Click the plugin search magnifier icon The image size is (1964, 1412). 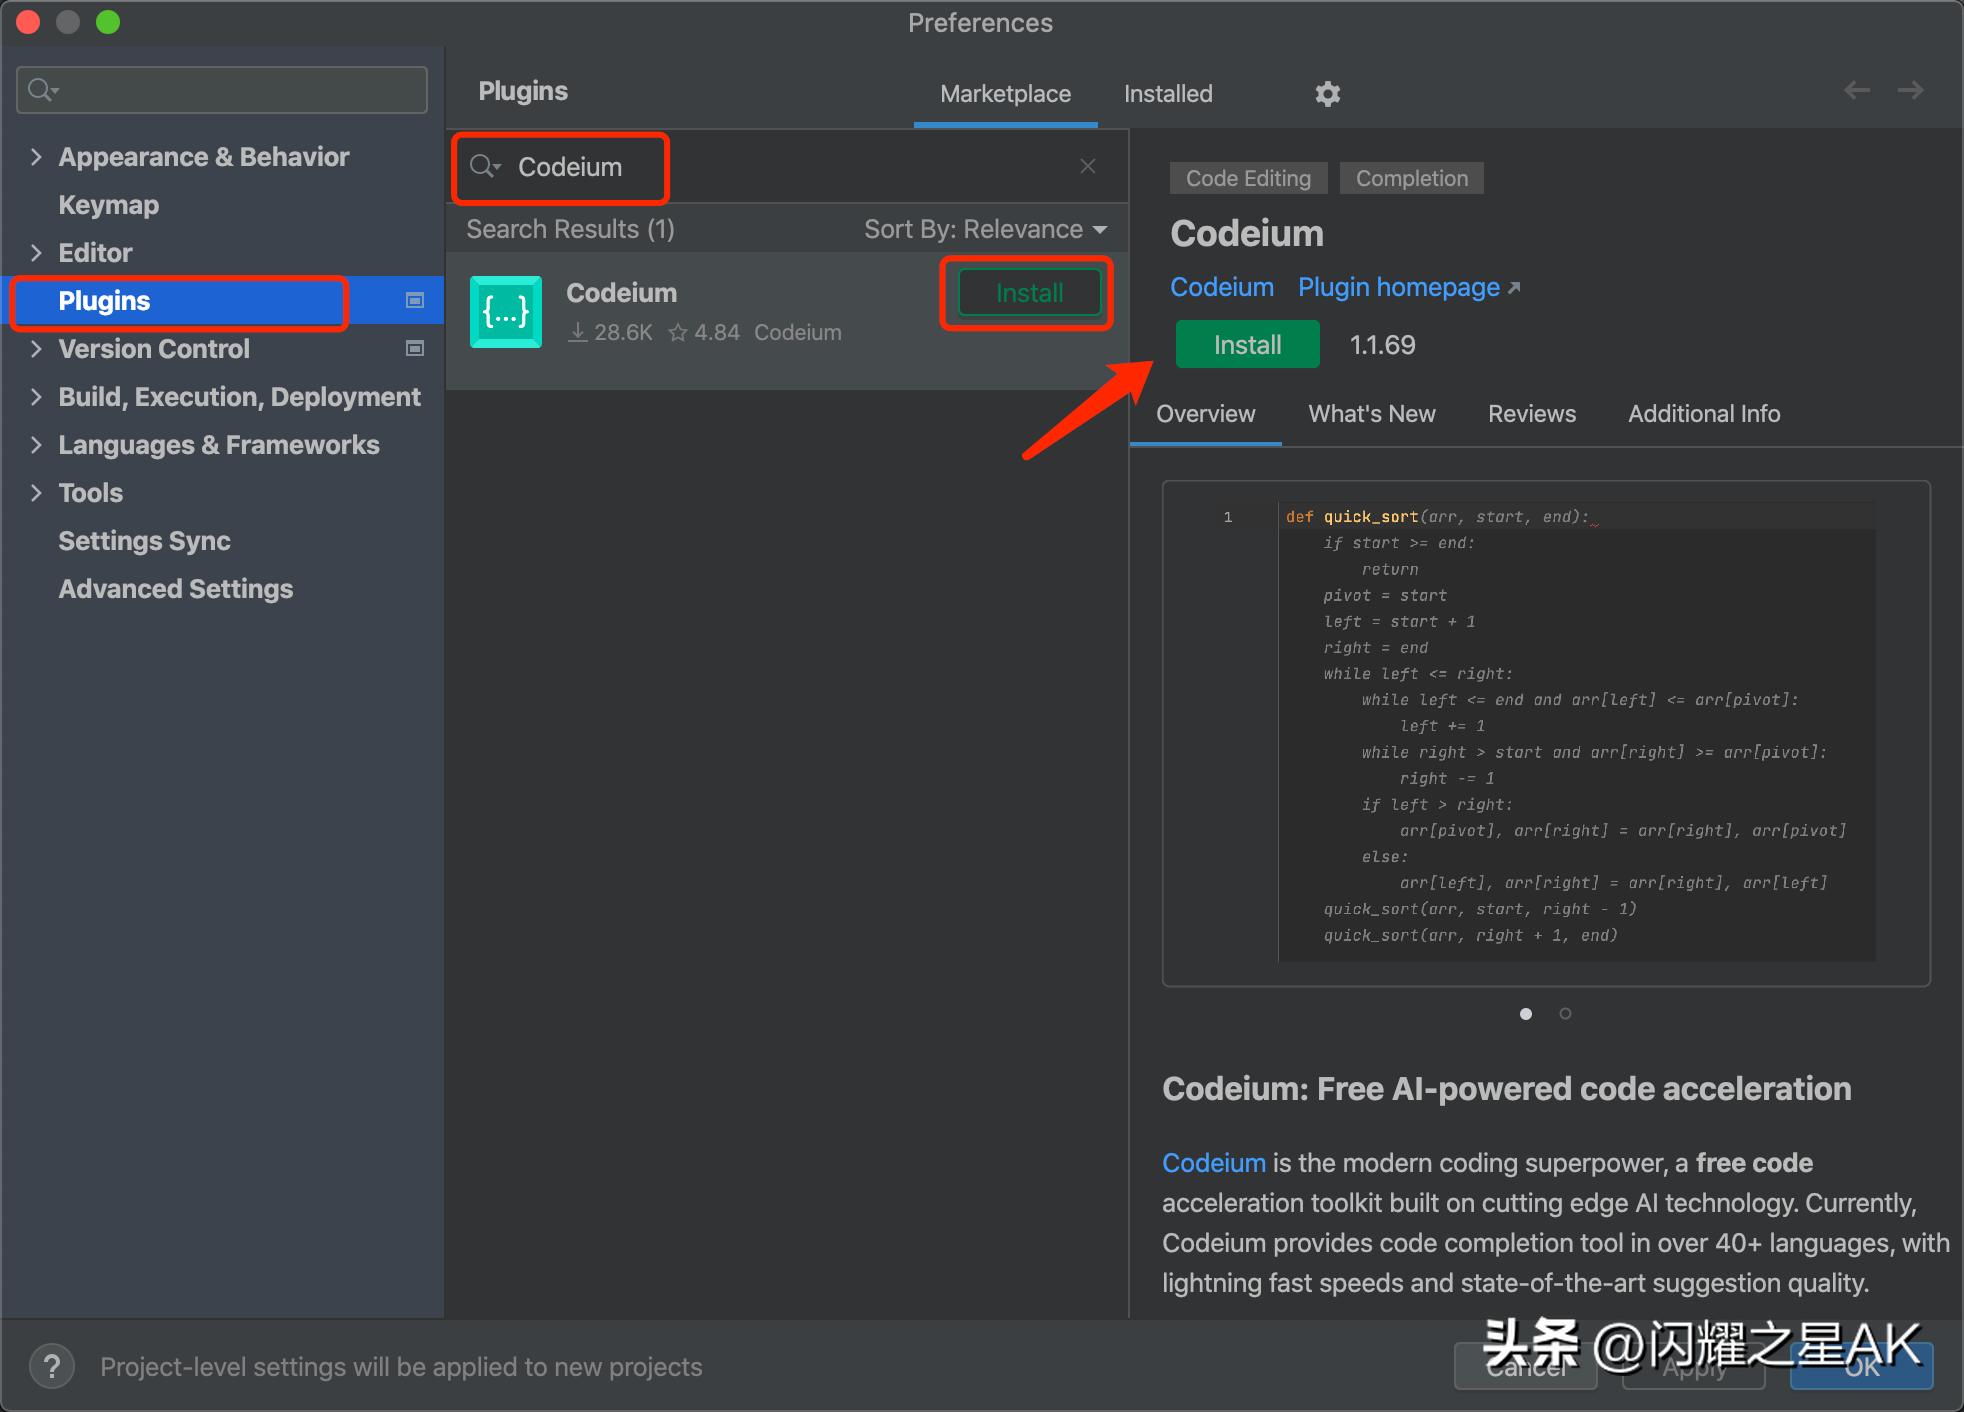(485, 167)
